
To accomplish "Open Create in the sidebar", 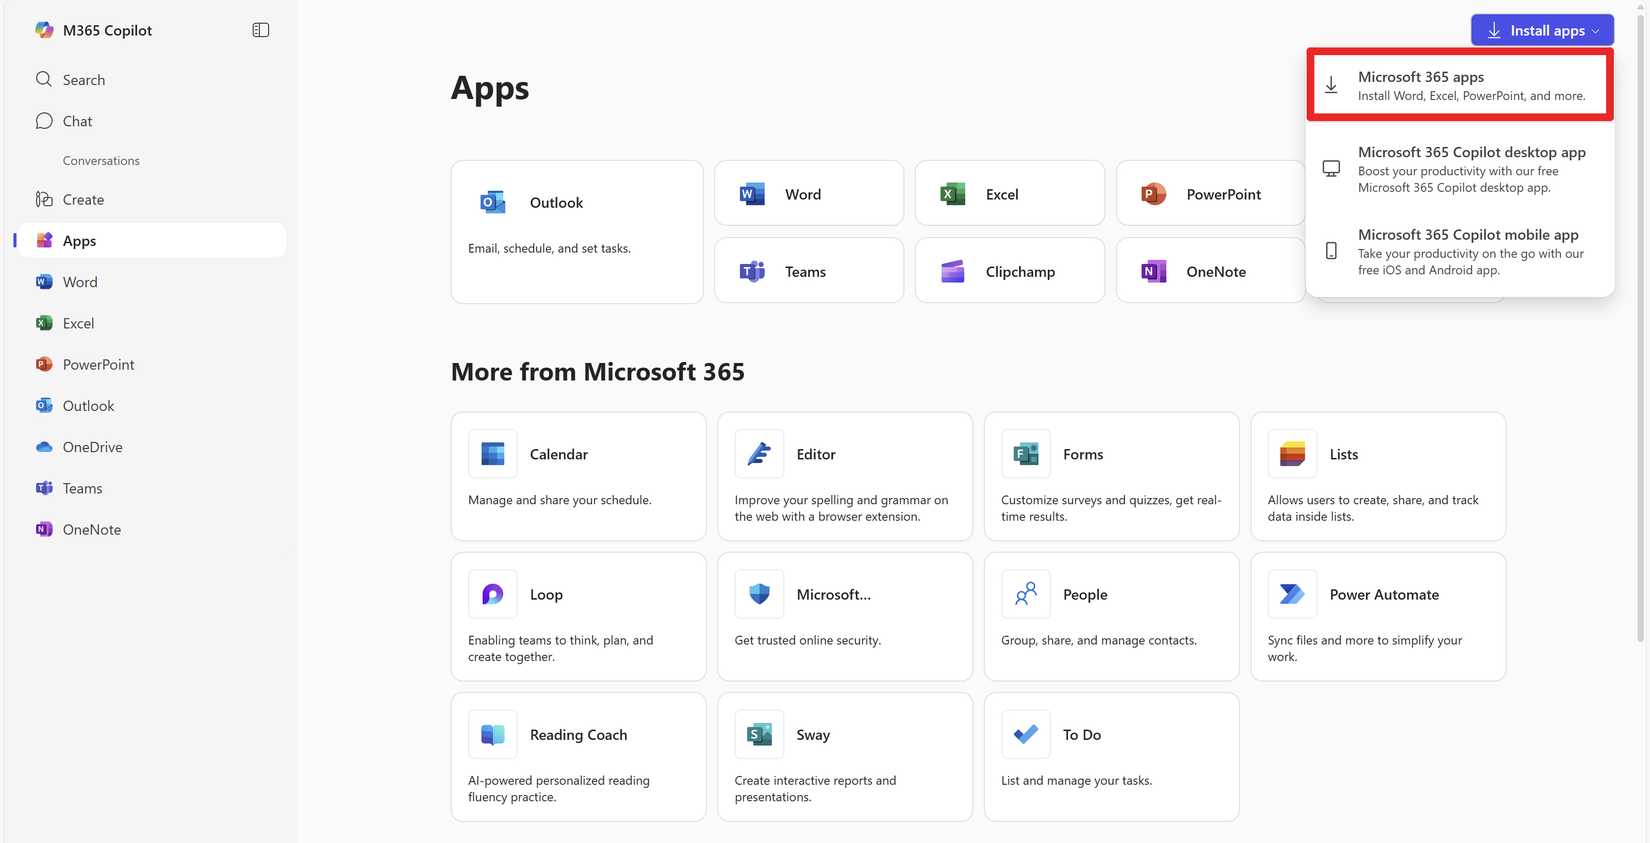I will 83,200.
